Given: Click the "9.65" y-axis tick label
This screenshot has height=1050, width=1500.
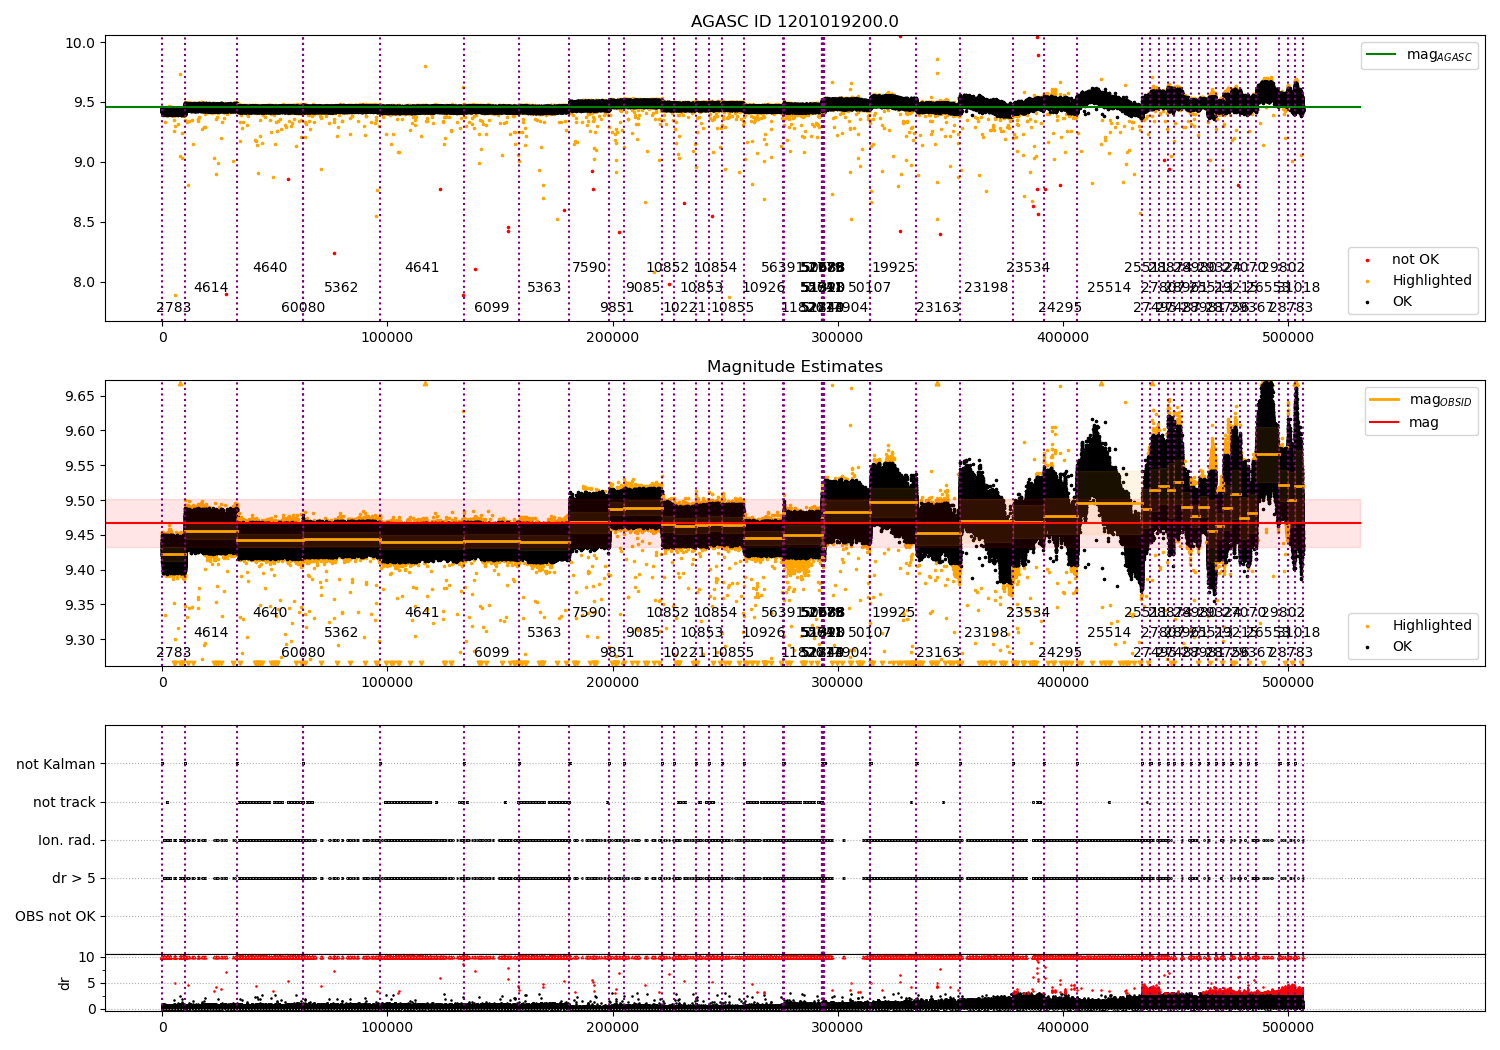Looking at the screenshot, I should coord(81,396).
